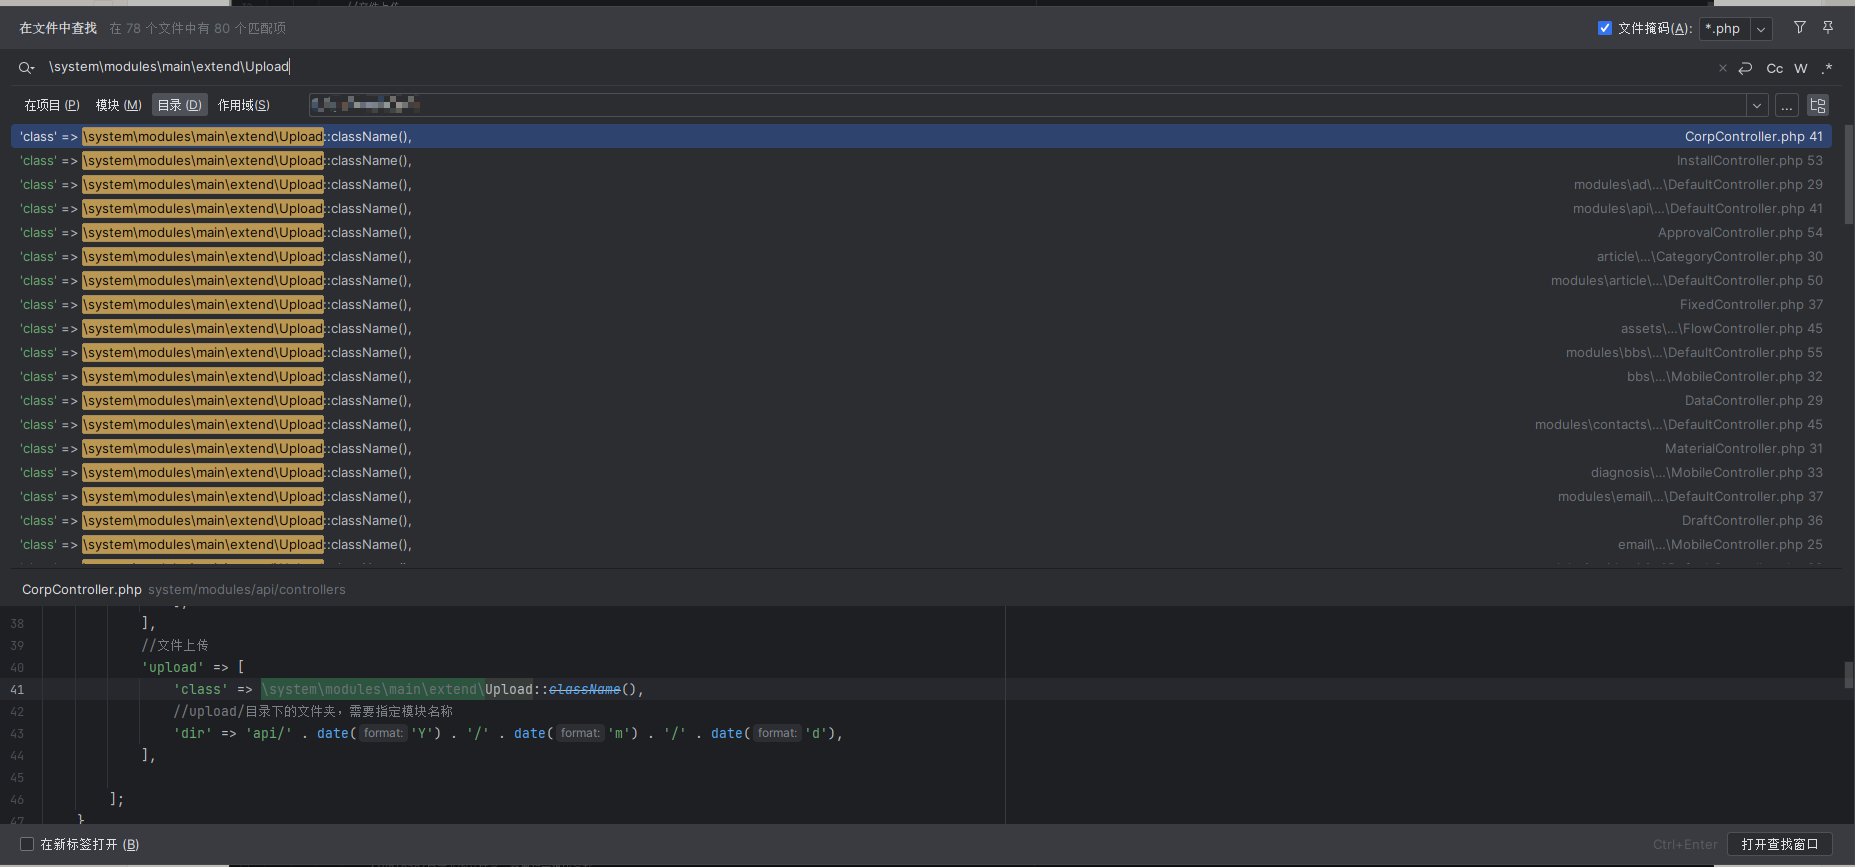Expand the directory path dropdown arrow

tap(1757, 105)
